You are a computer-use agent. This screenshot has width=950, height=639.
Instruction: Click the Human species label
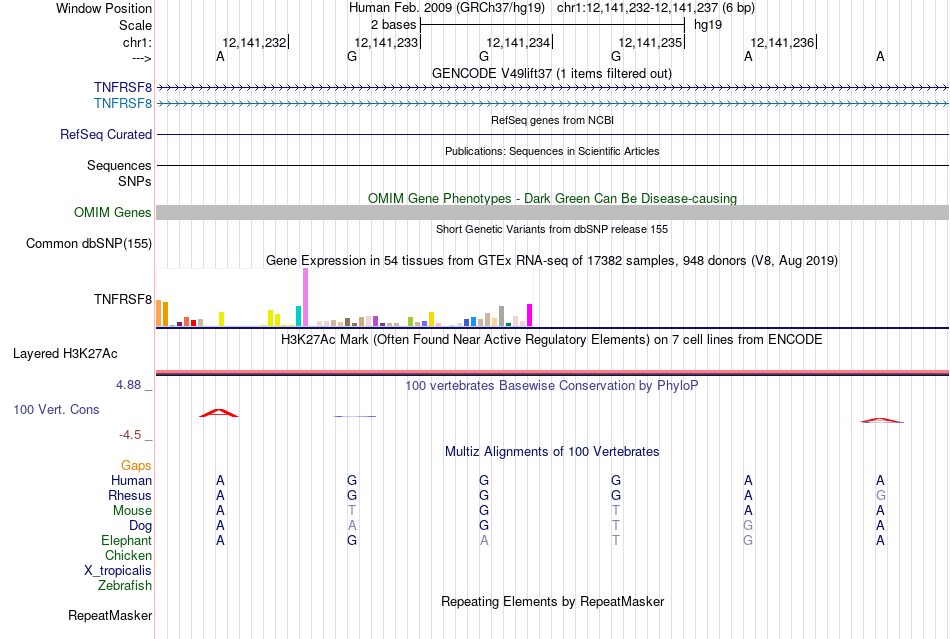(131, 480)
